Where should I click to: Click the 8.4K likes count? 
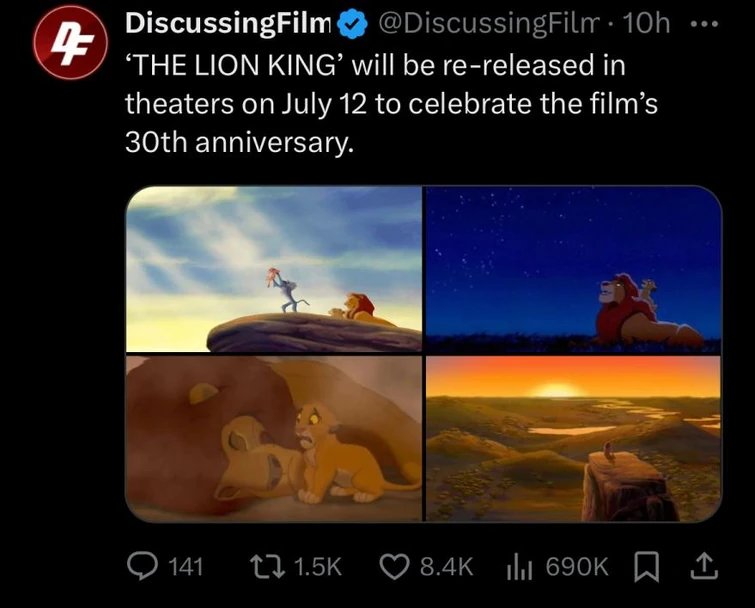point(445,566)
